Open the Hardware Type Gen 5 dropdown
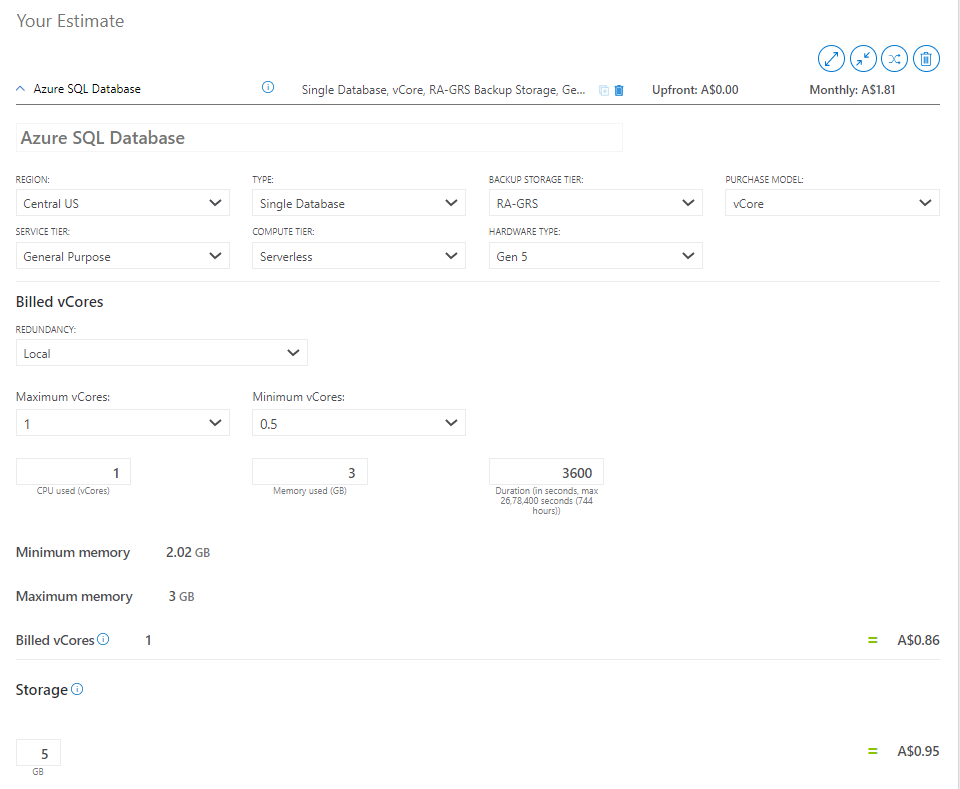Screen dimensions: 960x789 click(596, 256)
